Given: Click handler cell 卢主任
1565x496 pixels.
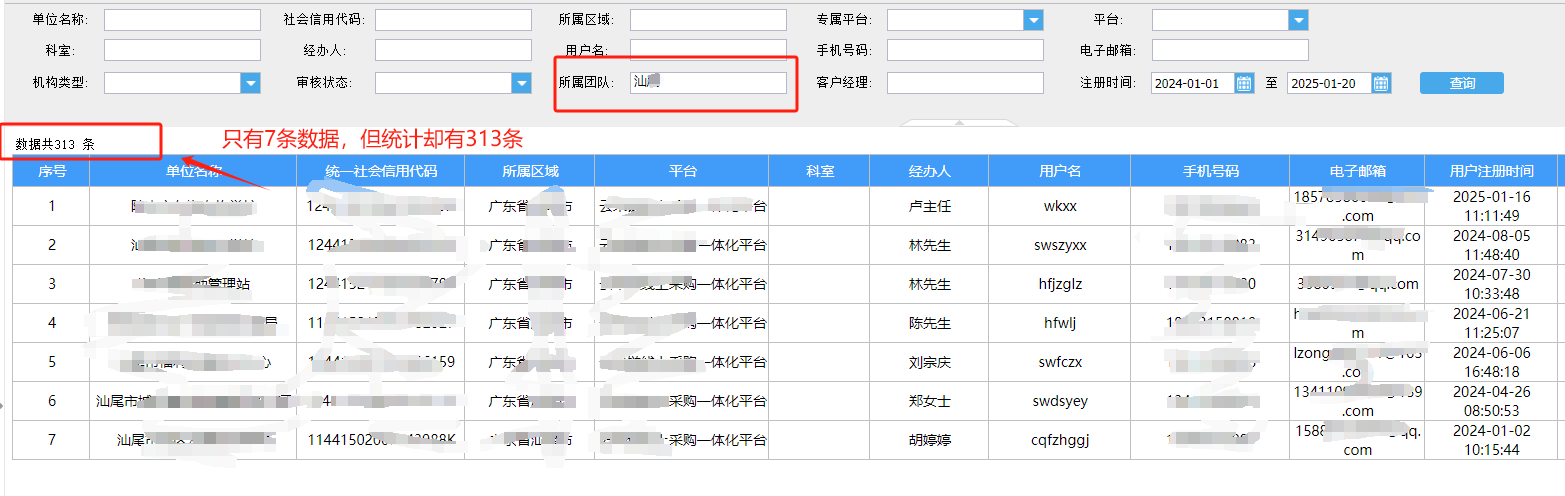Looking at the screenshot, I should (x=929, y=206).
